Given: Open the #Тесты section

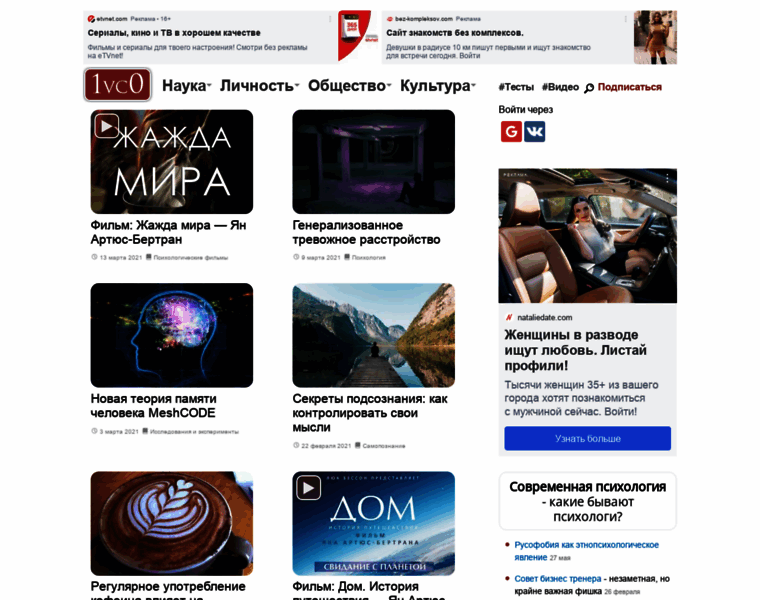Looking at the screenshot, I should 516,87.
